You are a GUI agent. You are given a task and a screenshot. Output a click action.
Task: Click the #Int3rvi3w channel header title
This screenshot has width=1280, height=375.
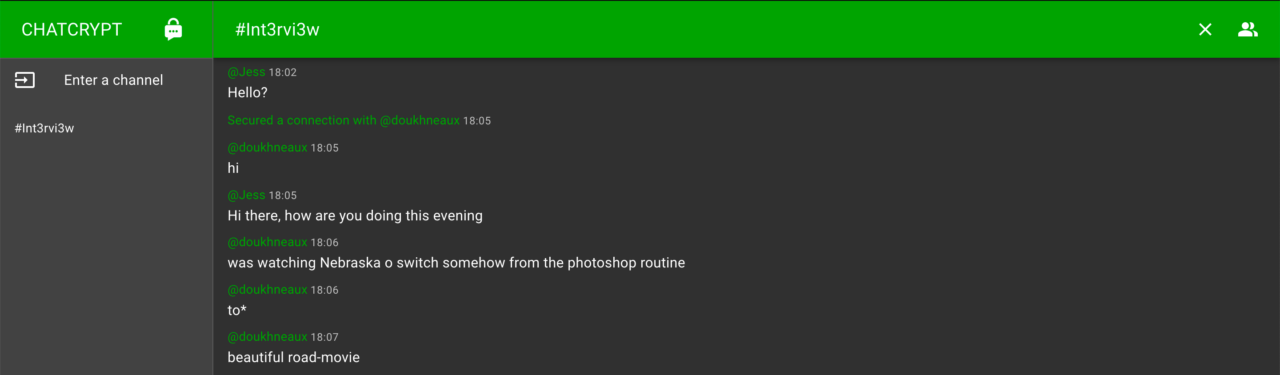(277, 30)
